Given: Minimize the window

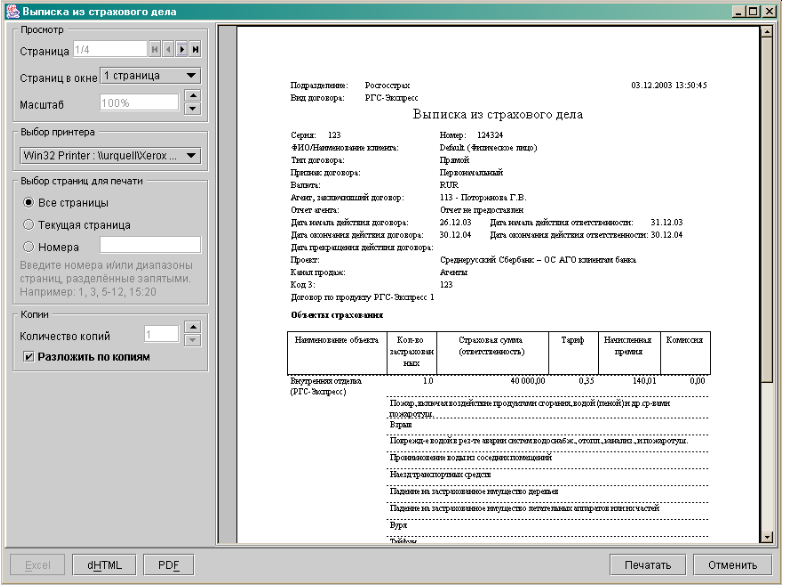Looking at the screenshot, I should point(737,11).
